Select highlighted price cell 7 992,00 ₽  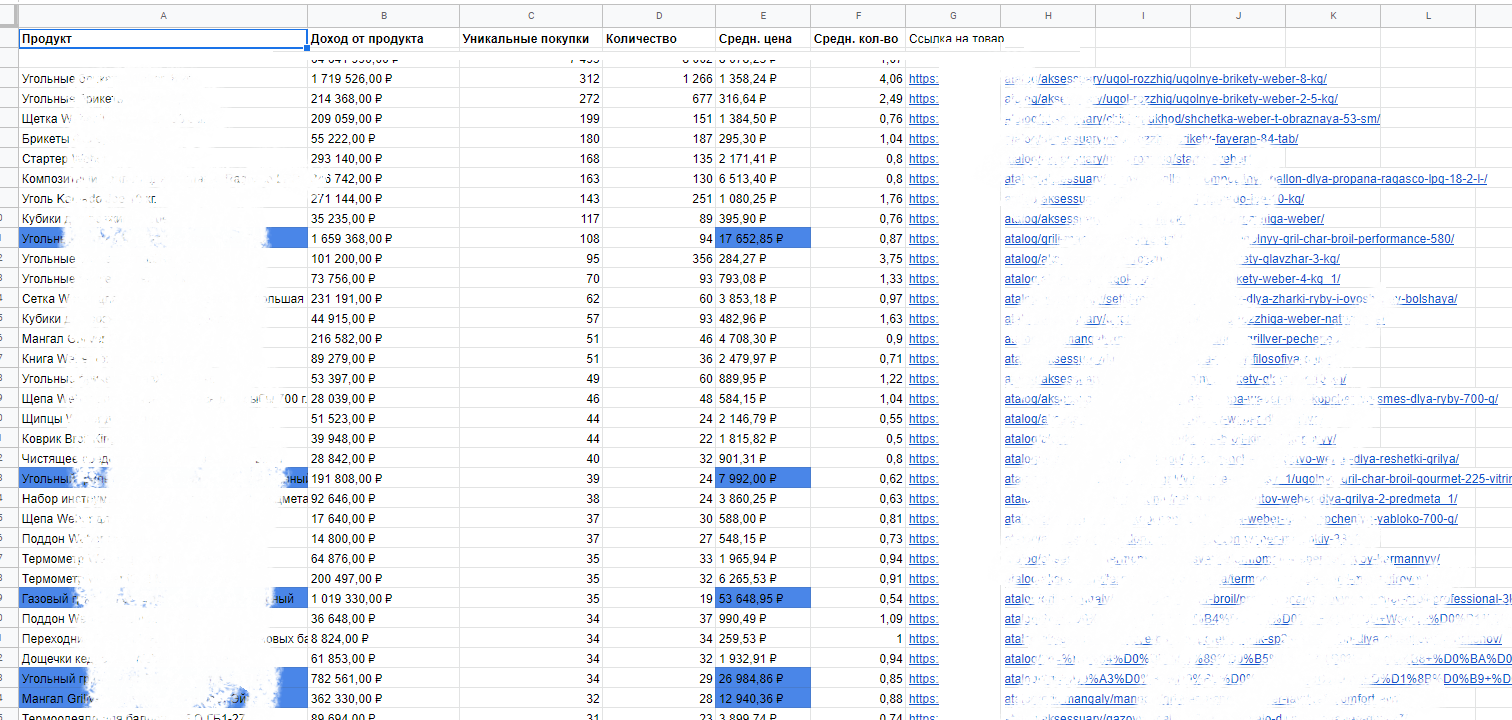coord(763,479)
